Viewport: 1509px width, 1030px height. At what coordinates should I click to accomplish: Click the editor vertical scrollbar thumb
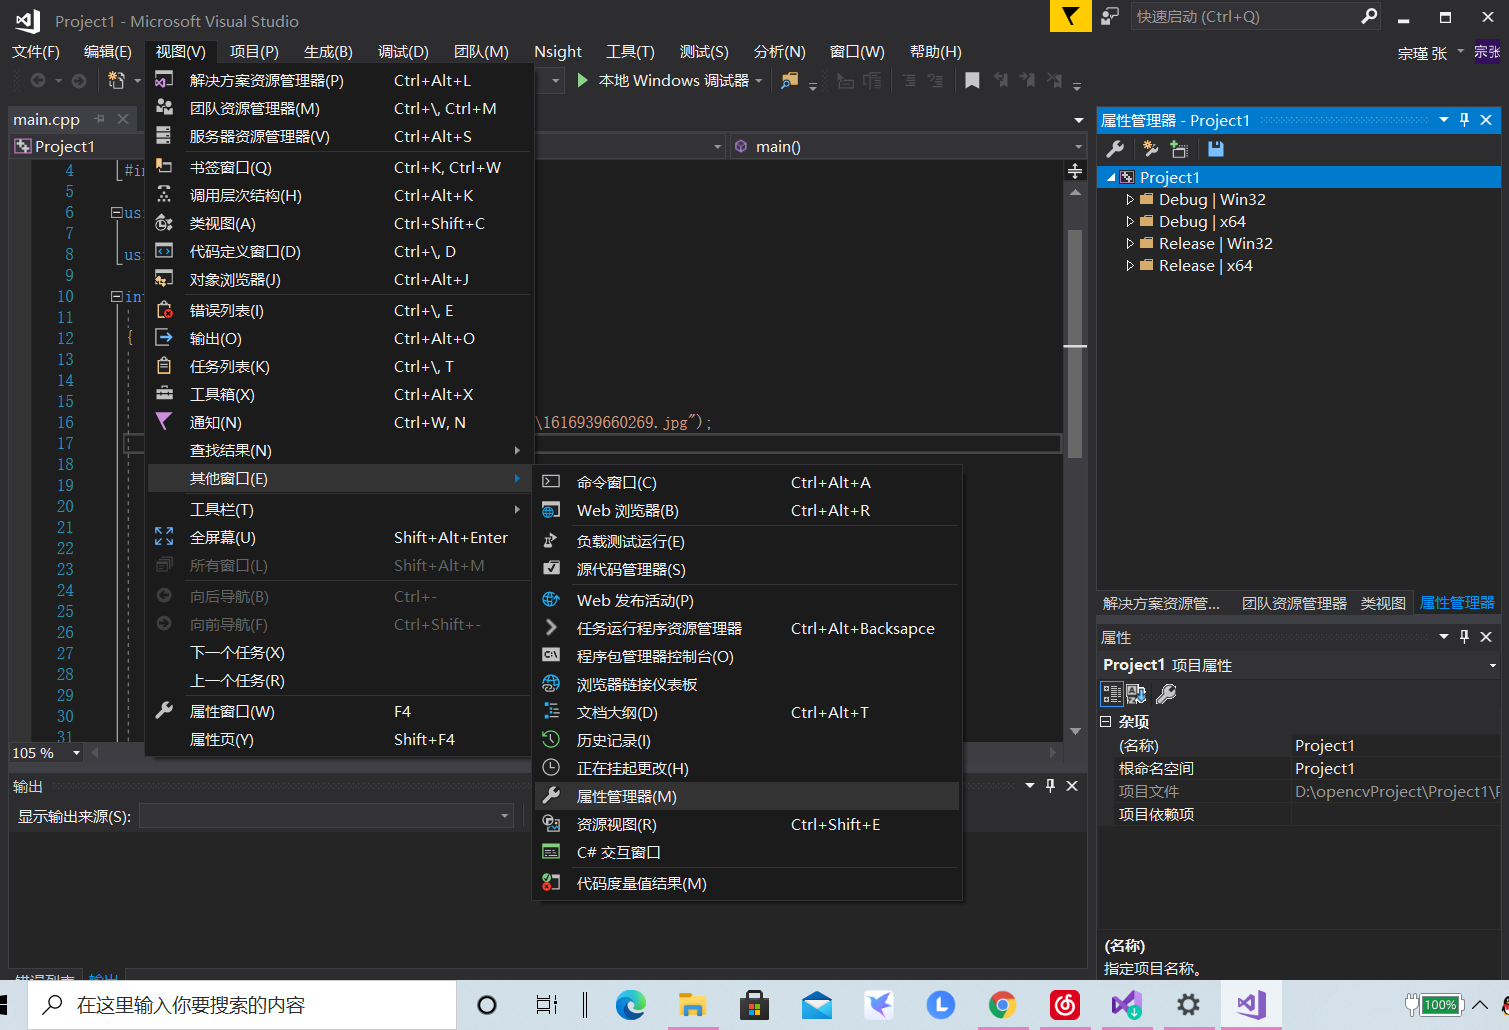coord(1075,344)
